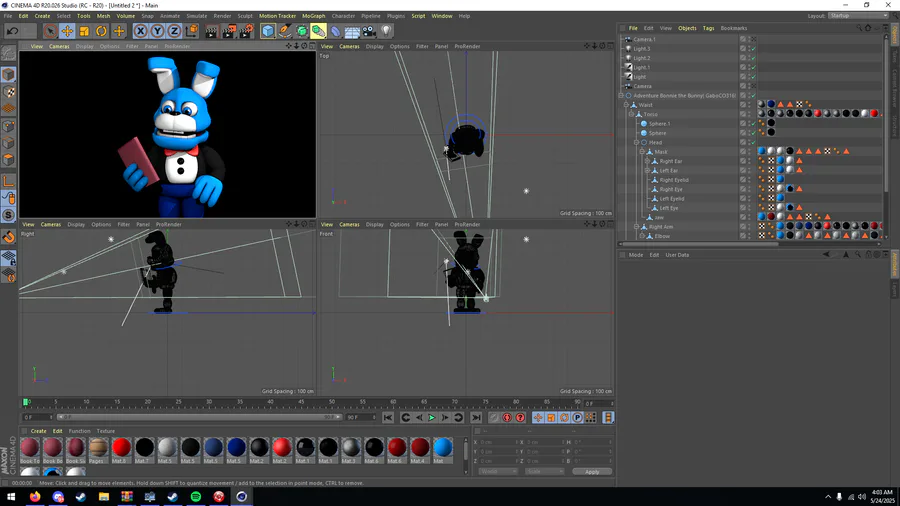Viewport: 900px width, 506px height.
Task: Click Render to Picture Viewer icon
Action: pyautogui.click(x=228, y=31)
